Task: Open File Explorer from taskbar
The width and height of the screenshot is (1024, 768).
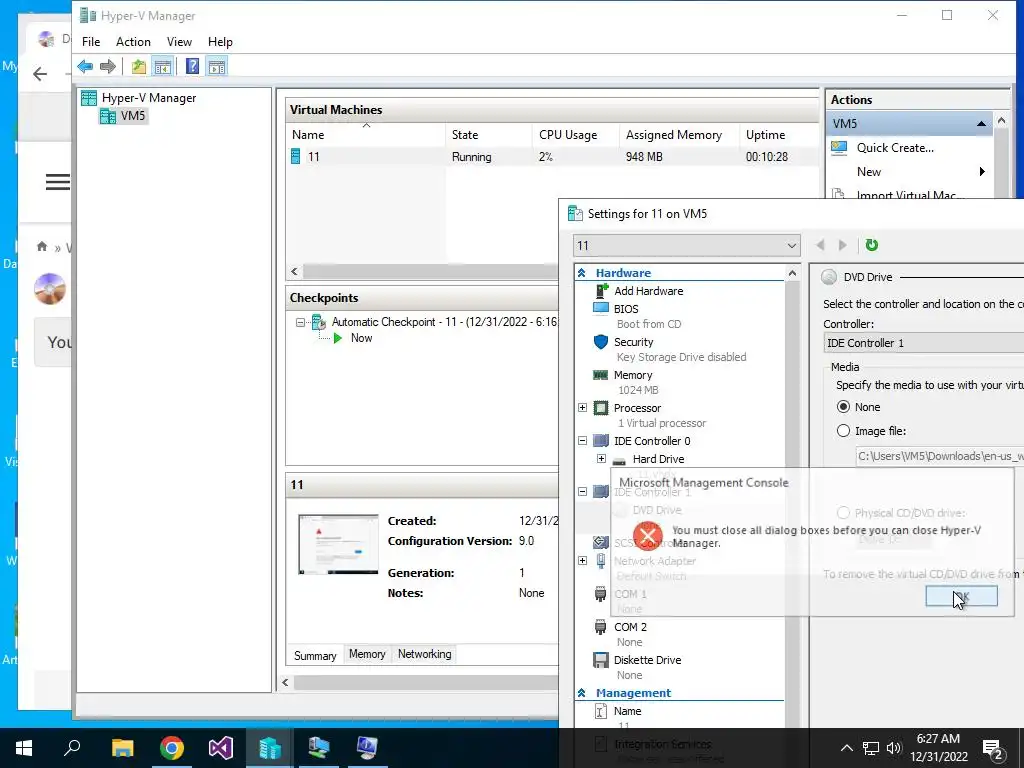Action: click(122, 748)
